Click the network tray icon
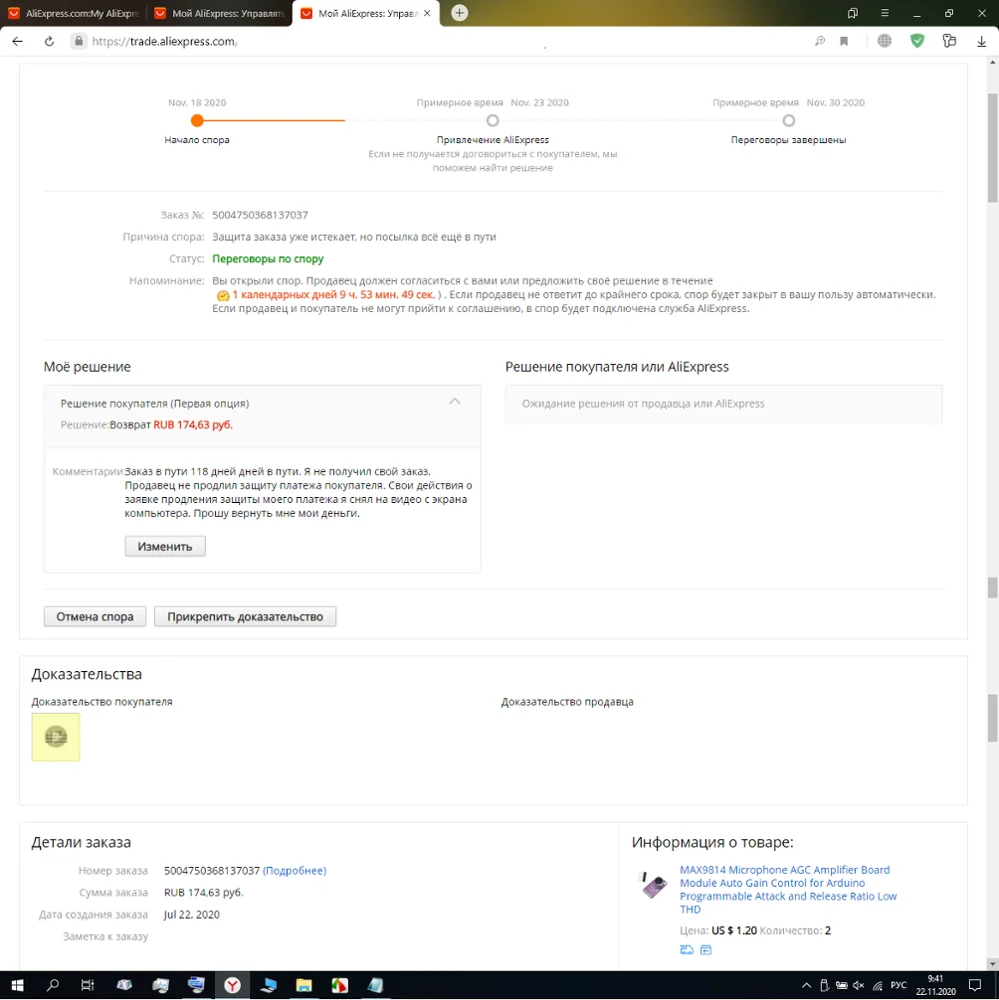 tap(878, 985)
